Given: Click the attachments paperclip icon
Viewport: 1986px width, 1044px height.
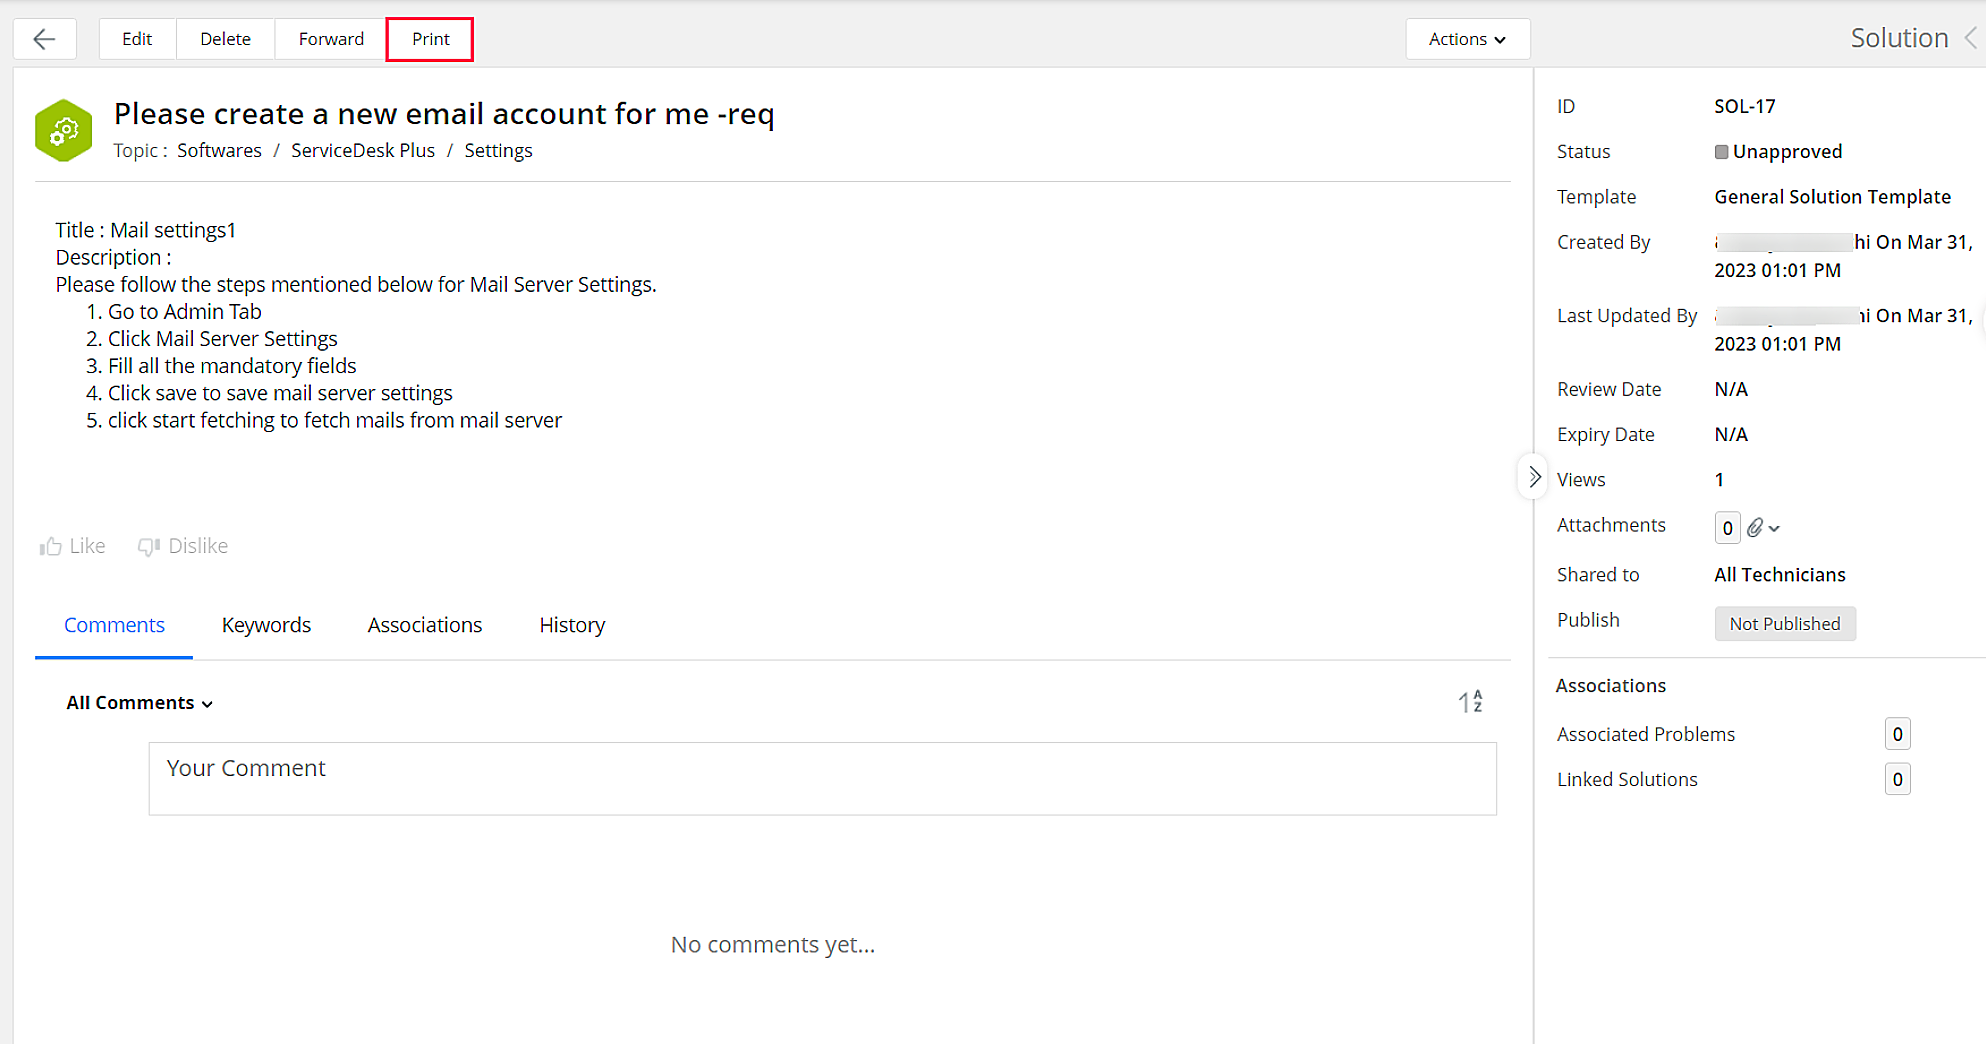Looking at the screenshot, I should 1756,527.
